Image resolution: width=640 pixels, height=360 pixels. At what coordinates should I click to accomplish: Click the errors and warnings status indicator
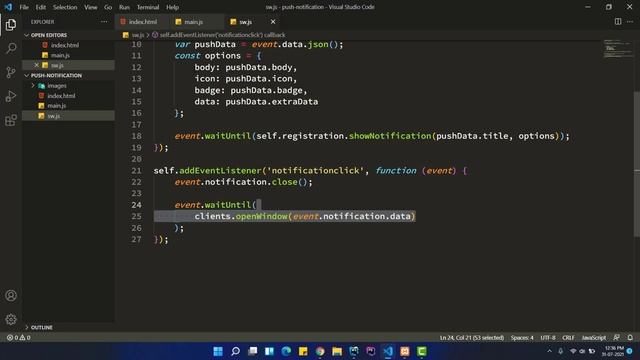point(19,338)
